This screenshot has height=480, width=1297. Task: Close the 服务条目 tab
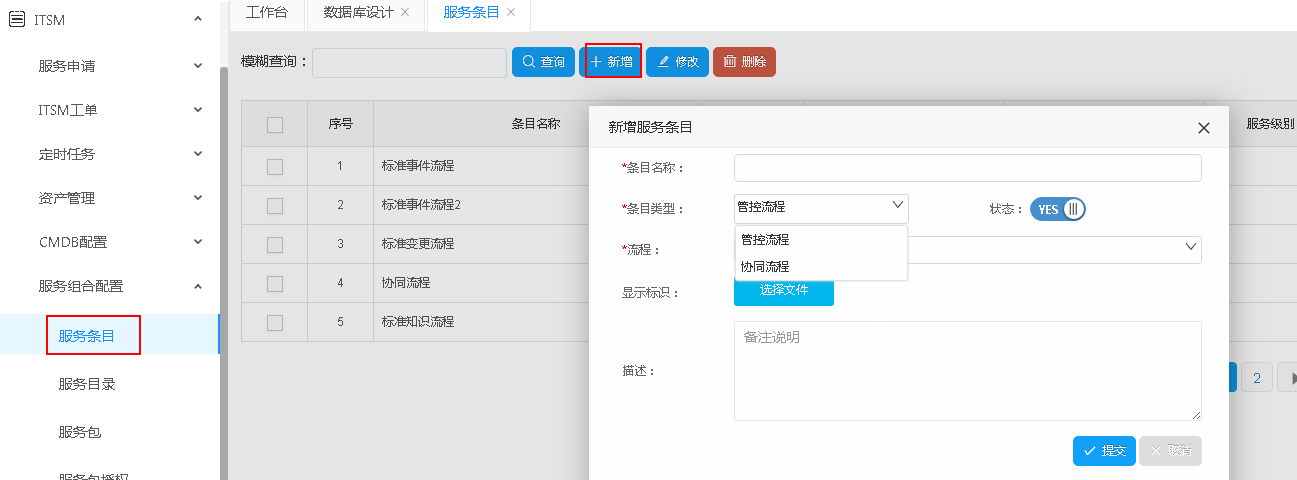[511, 12]
